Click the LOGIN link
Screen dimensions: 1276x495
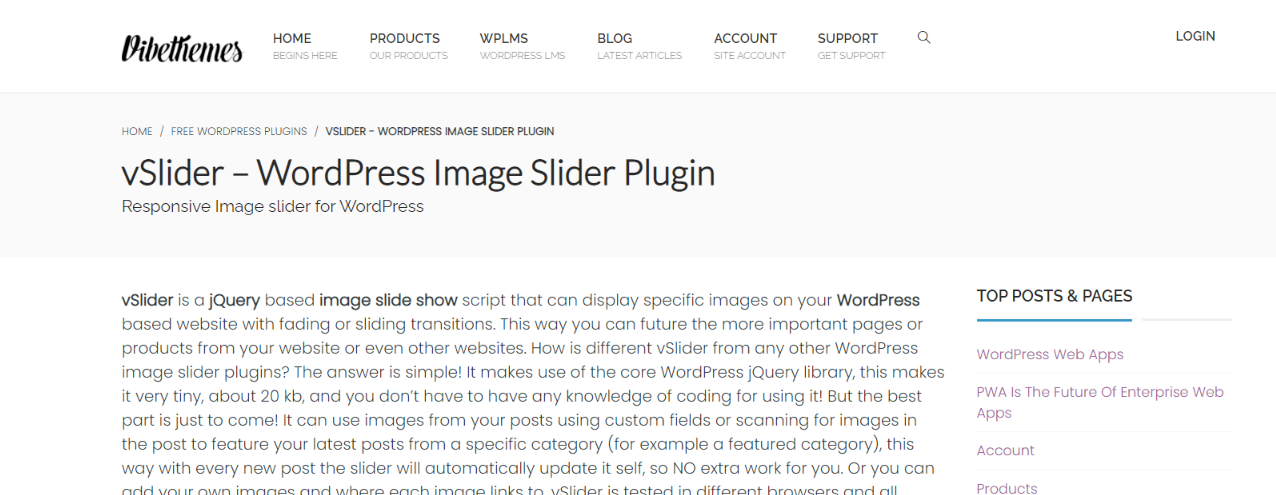pyautogui.click(x=1195, y=36)
